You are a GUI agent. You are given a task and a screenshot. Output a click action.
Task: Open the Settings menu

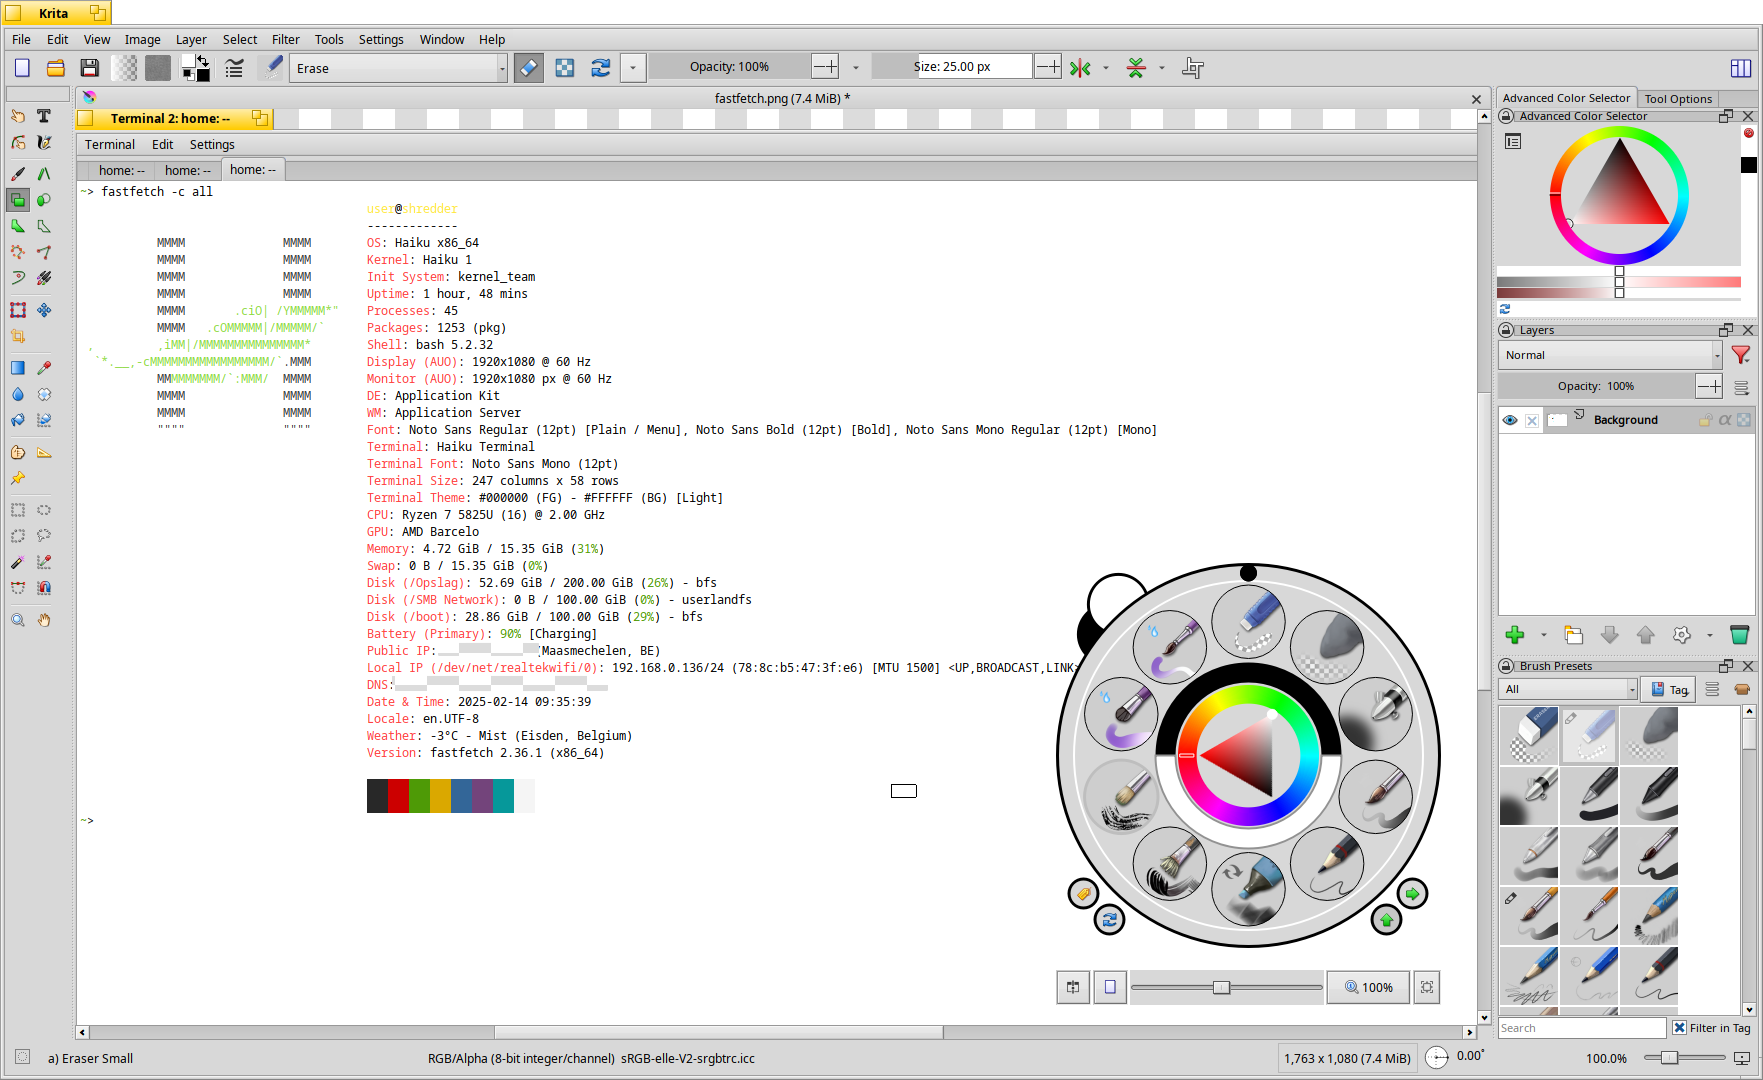(x=381, y=40)
